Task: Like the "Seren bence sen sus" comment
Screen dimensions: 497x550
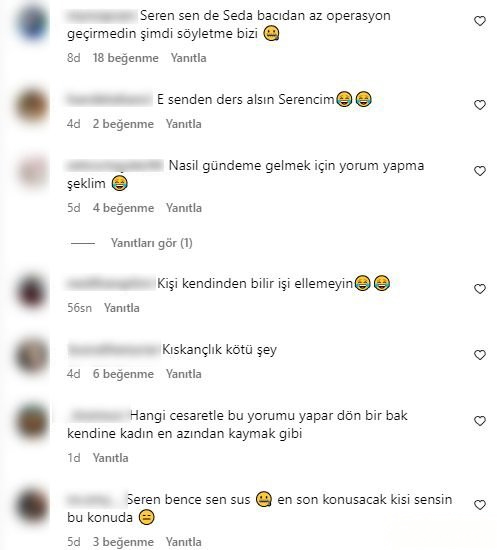Action: pos(480,505)
